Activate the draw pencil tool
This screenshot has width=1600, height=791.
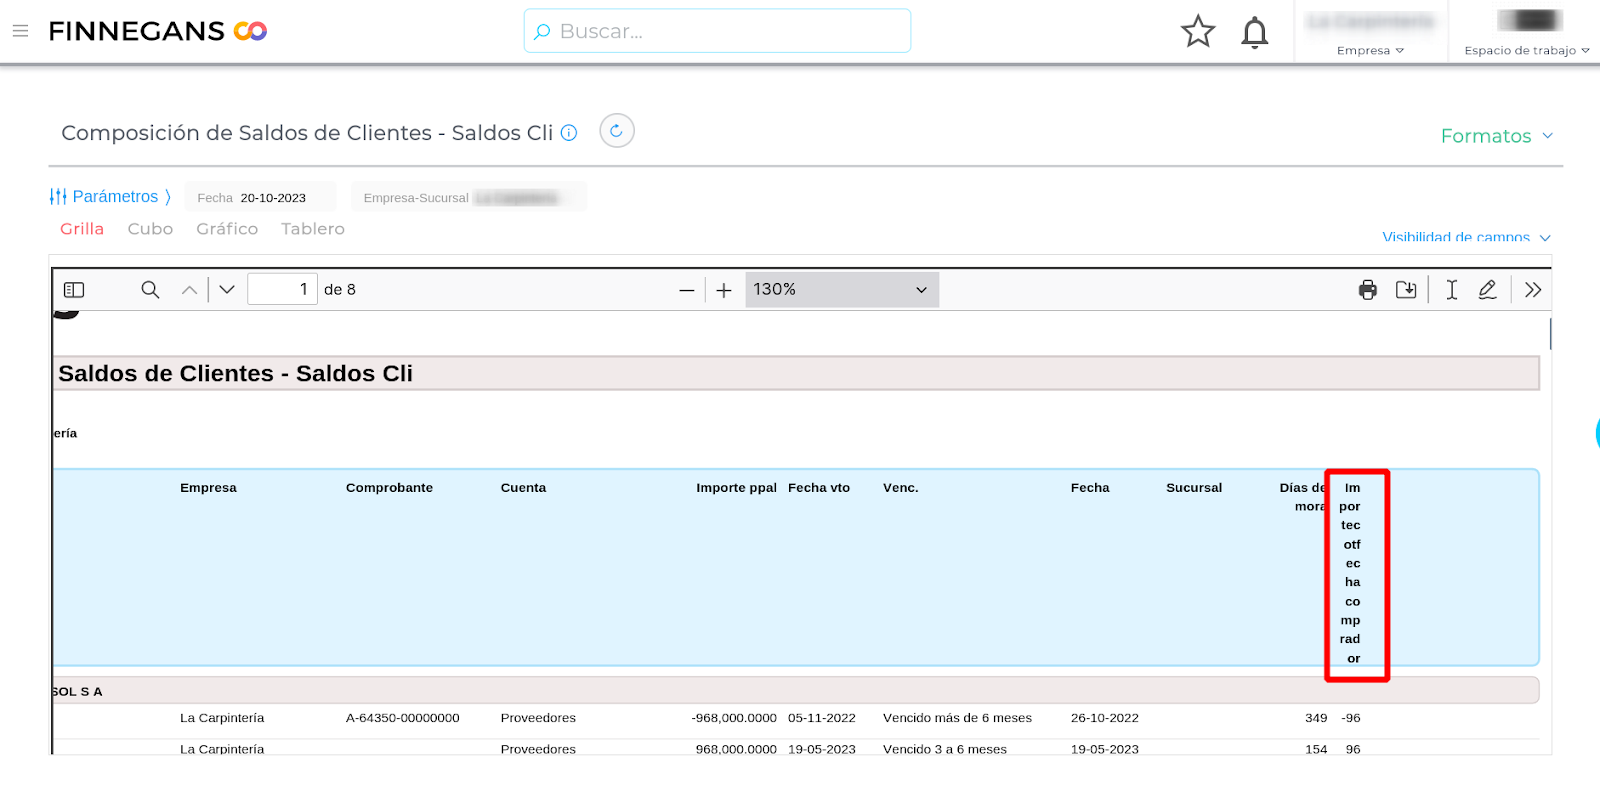(1487, 290)
